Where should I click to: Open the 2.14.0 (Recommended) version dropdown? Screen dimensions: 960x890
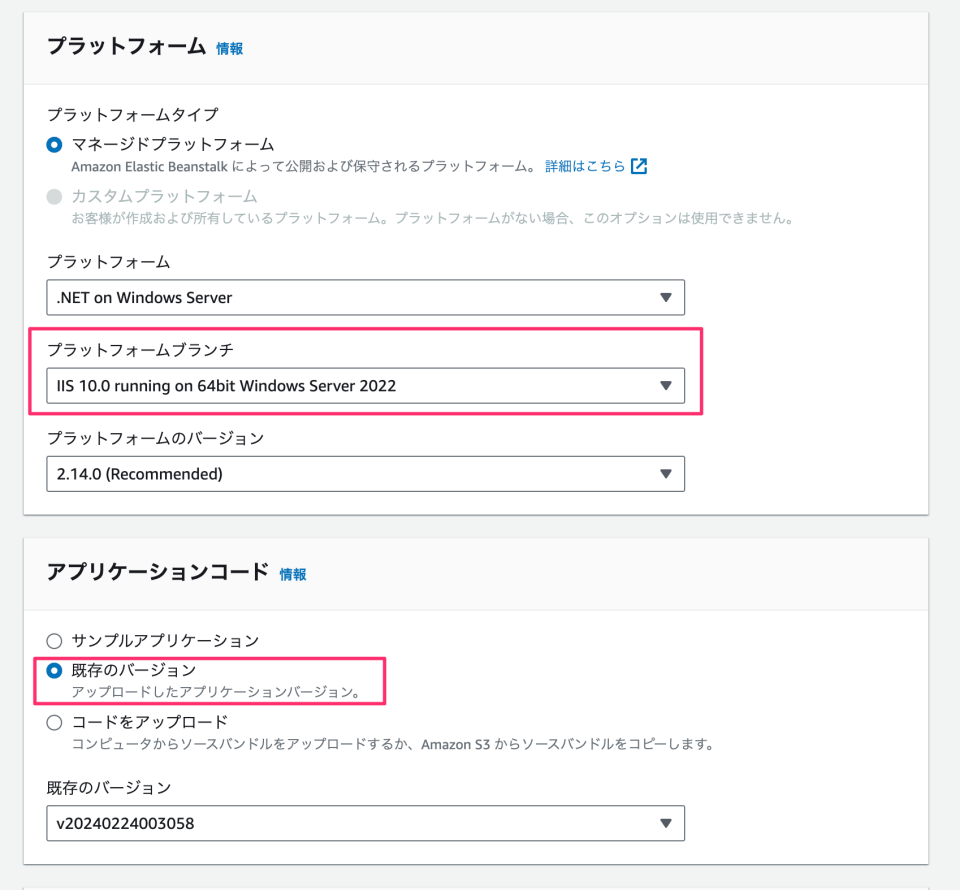365,473
